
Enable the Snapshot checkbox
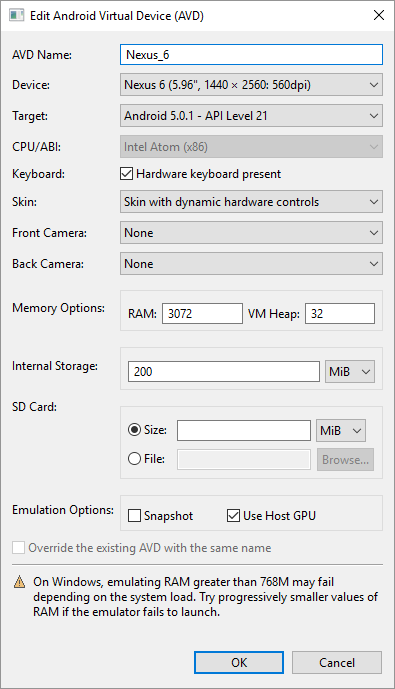[134, 515]
